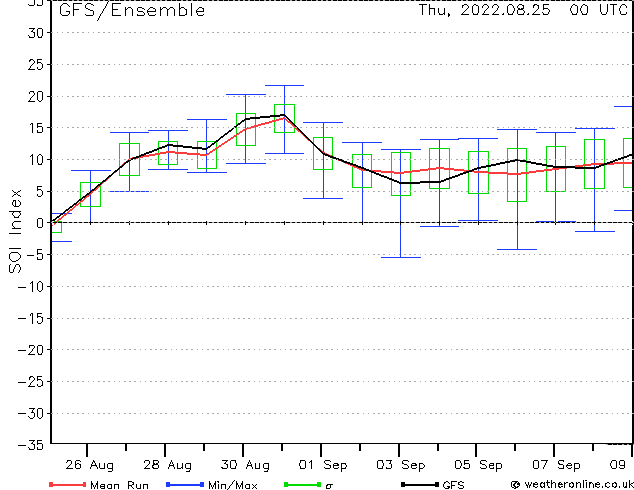The width and height of the screenshot is (634, 490).
Task: Click the y-axis value -15
Action: (31, 319)
